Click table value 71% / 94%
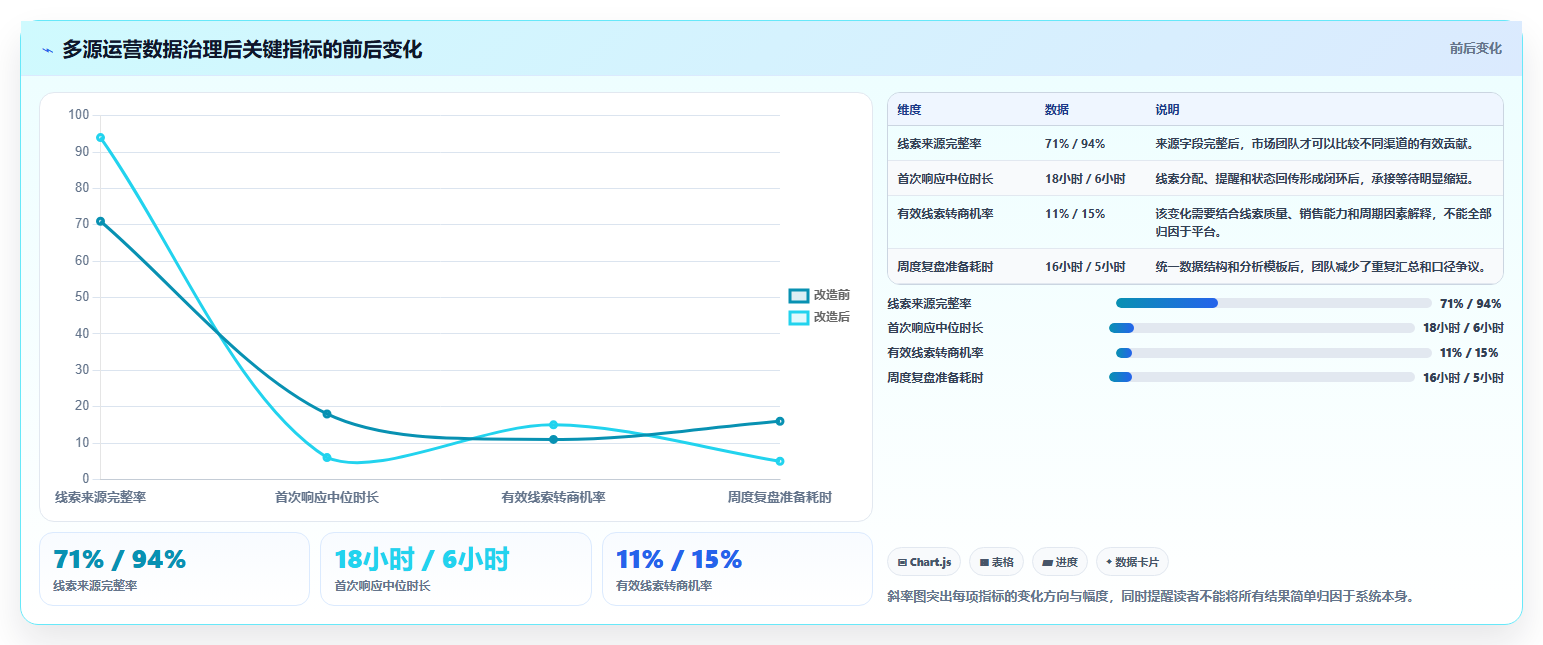This screenshot has width=1543, height=645. (x=1074, y=144)
